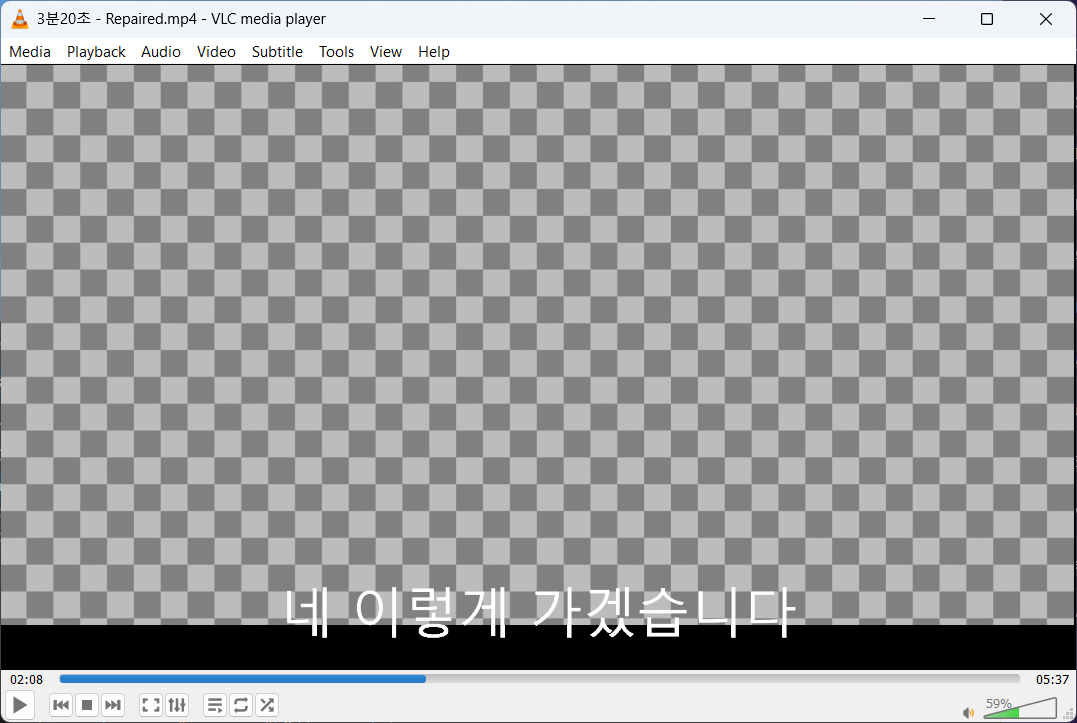Open the Playback menu
This screenshot has width=1077, height=723.
coord(96,52)
